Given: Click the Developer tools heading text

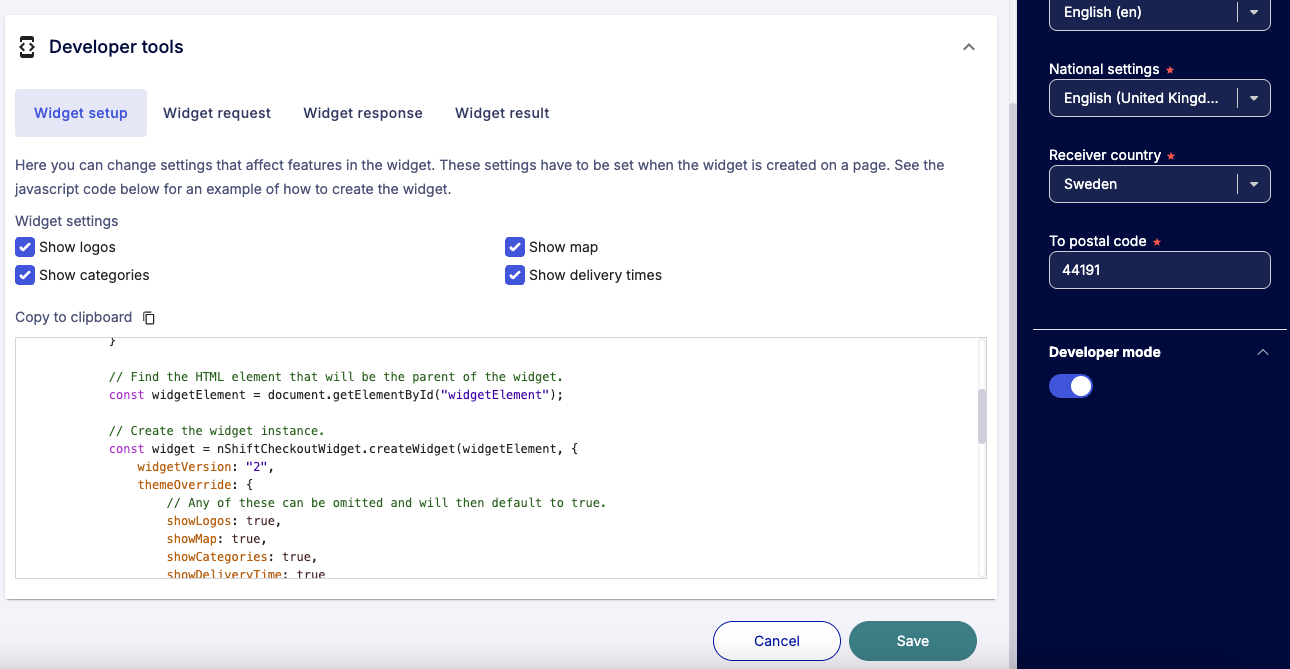Looking at the screenshot, I should [x=116, y=47].
